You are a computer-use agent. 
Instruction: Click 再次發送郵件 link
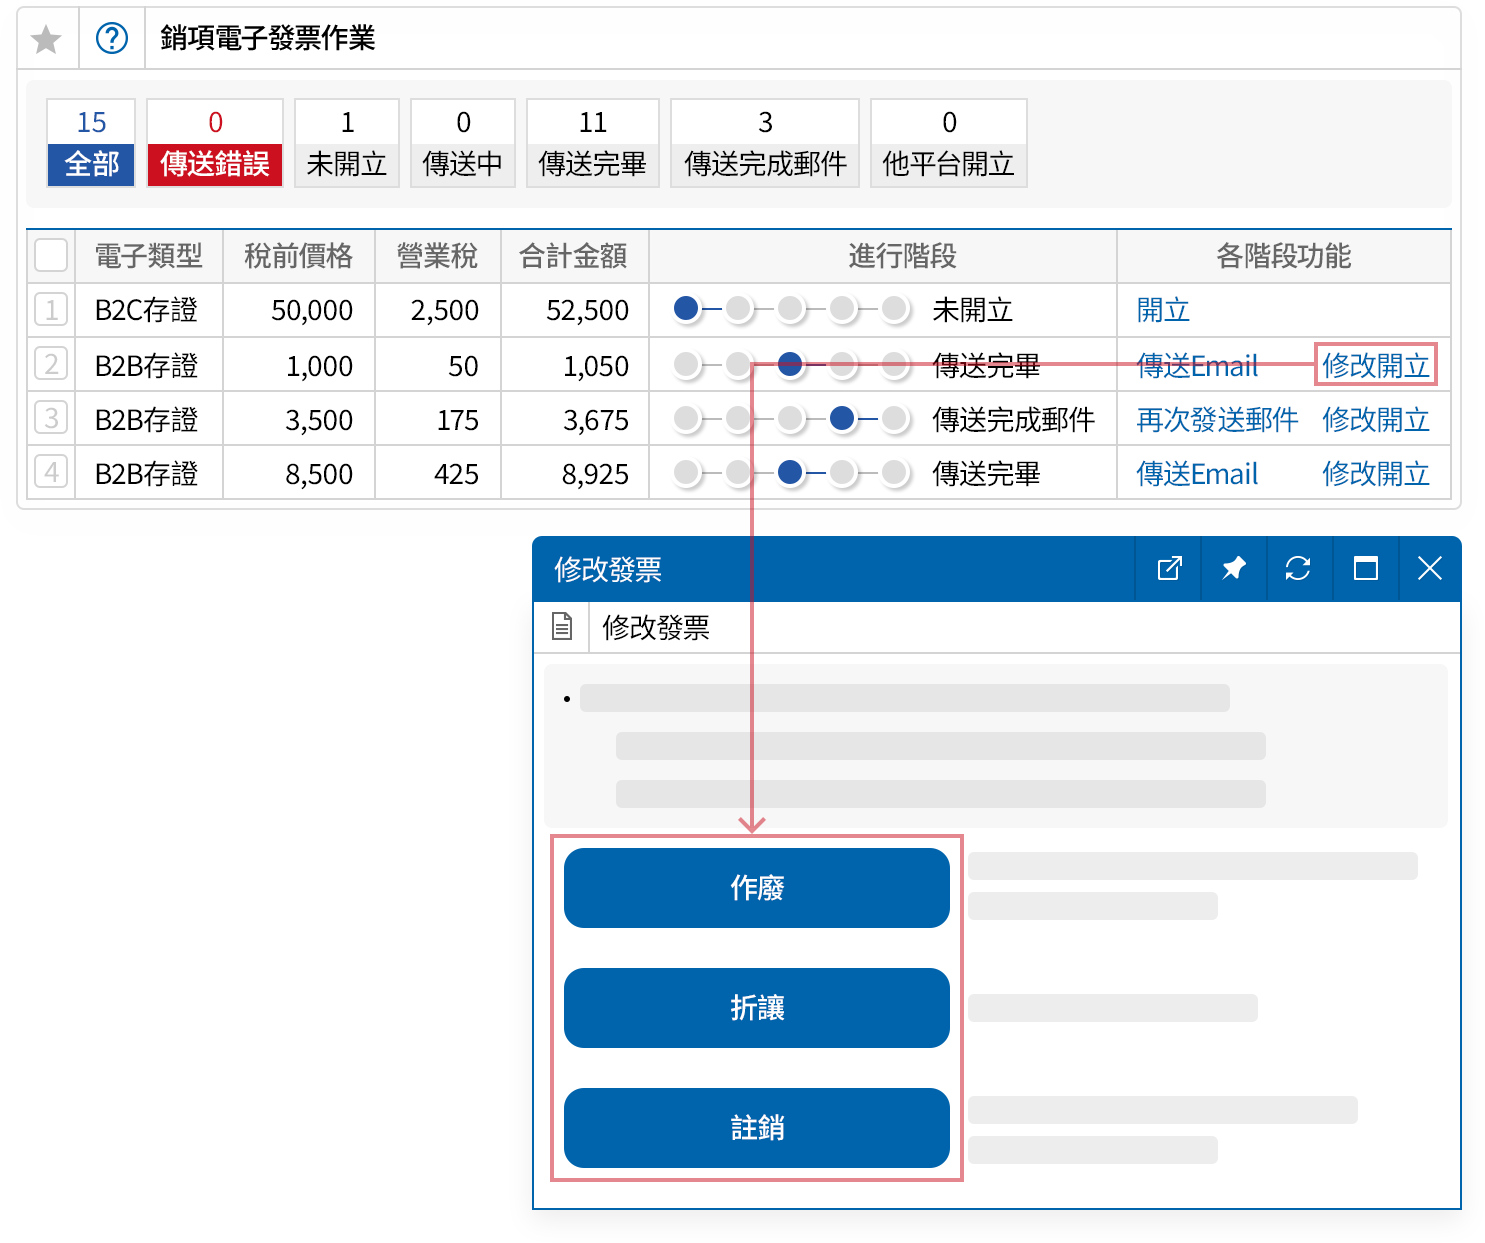[x=1217, y=419]
